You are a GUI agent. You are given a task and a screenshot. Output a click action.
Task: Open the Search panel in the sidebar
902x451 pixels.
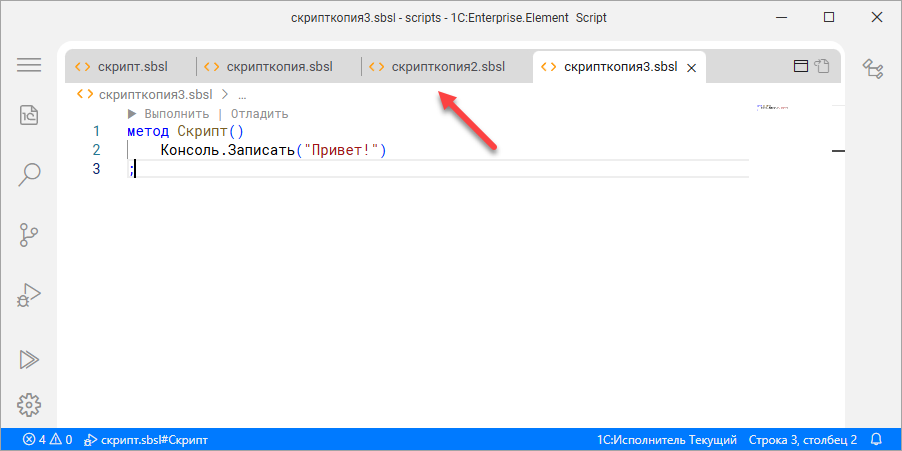29,174
